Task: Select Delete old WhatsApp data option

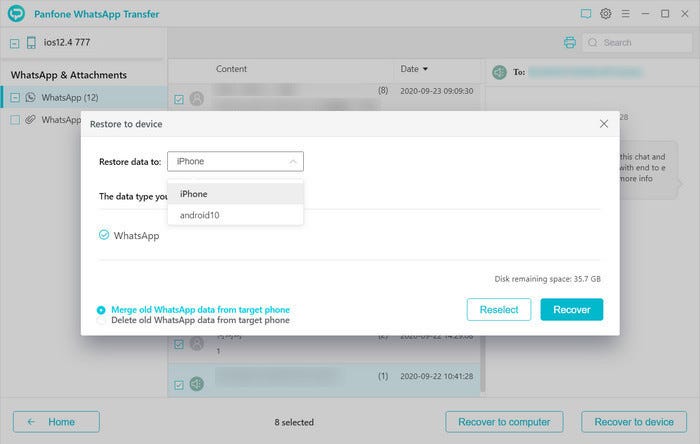Action: coord(101,320)
